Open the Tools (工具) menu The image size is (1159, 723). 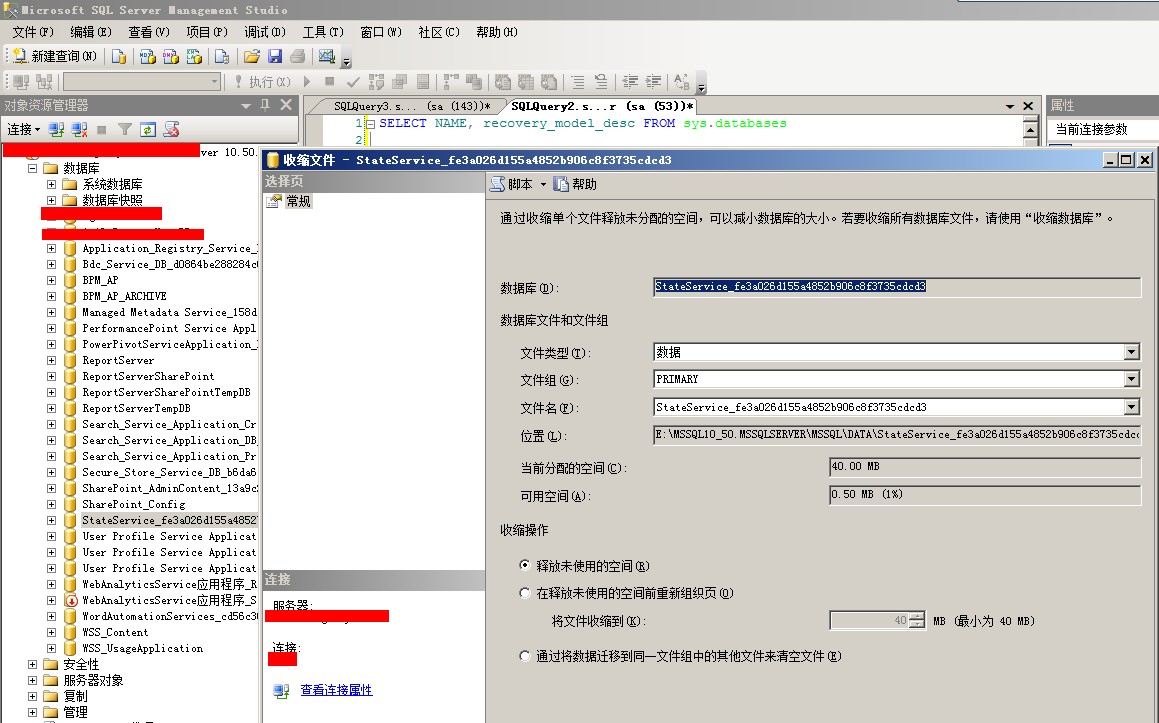tap(323, 32)
